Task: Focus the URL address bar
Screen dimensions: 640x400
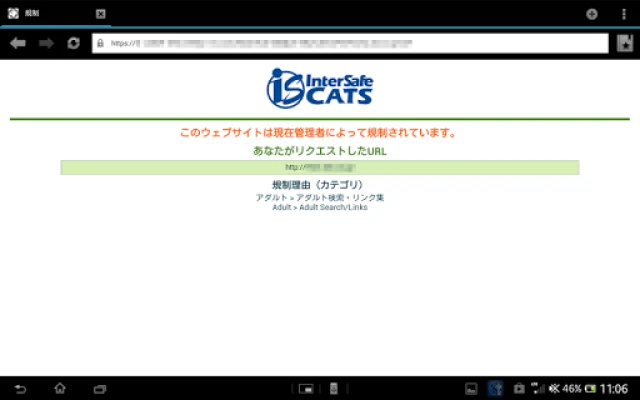Action: (x=350, y=44)
